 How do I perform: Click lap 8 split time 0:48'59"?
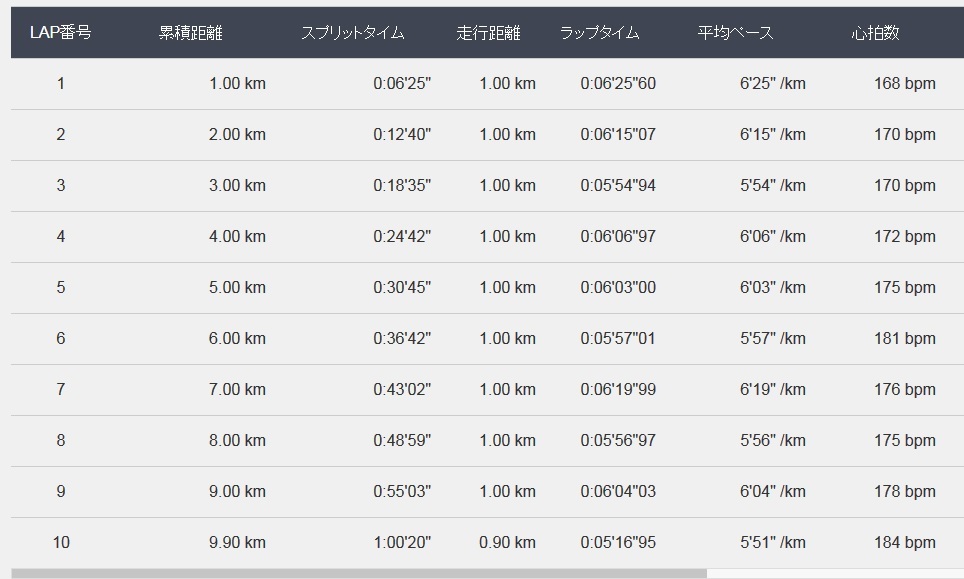(402, 440)
